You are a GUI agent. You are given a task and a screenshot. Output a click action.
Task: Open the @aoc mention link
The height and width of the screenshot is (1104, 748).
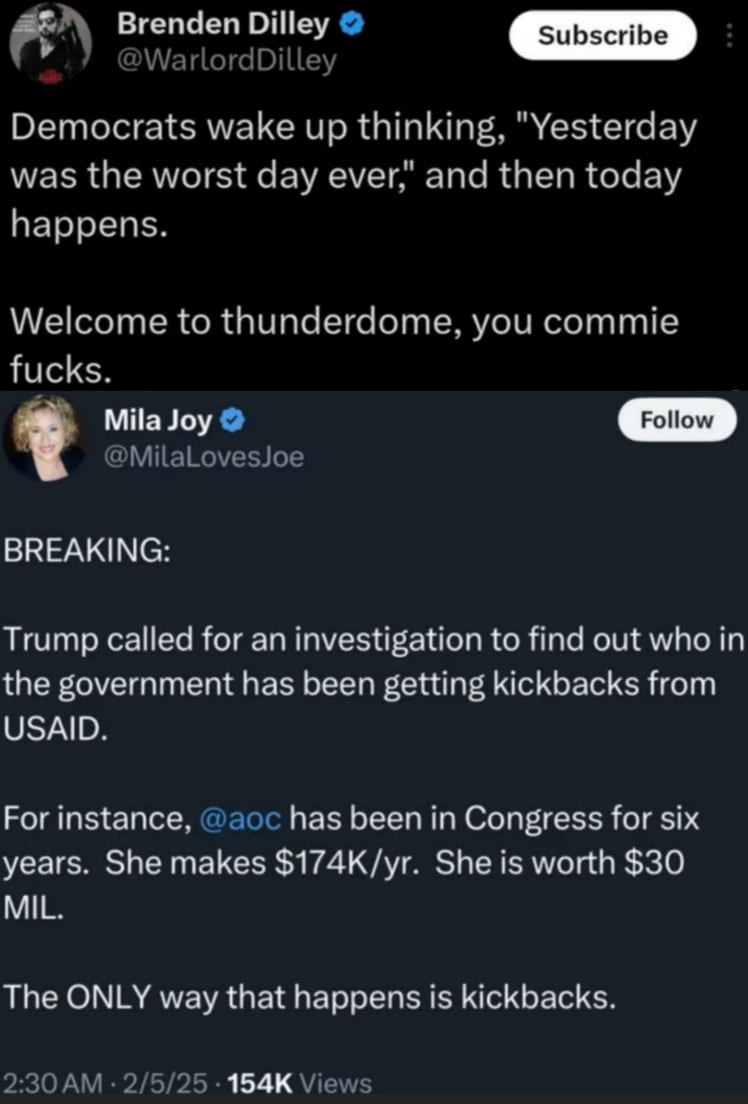pyautogui.click(x=244, y=819)
